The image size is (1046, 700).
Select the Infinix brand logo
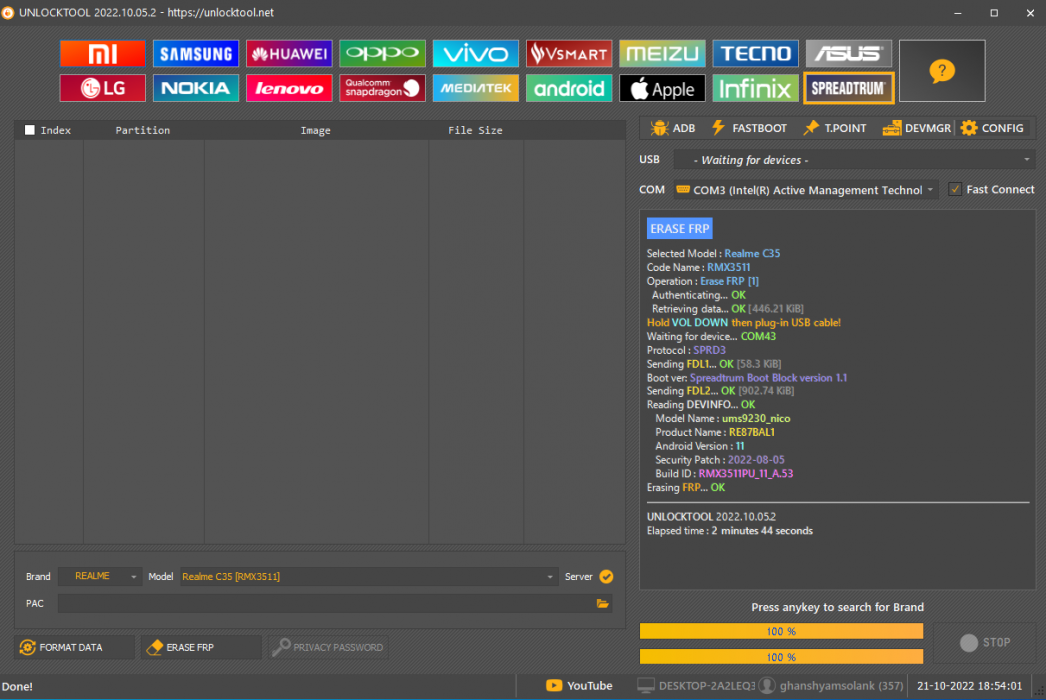[x=755, y=88]
